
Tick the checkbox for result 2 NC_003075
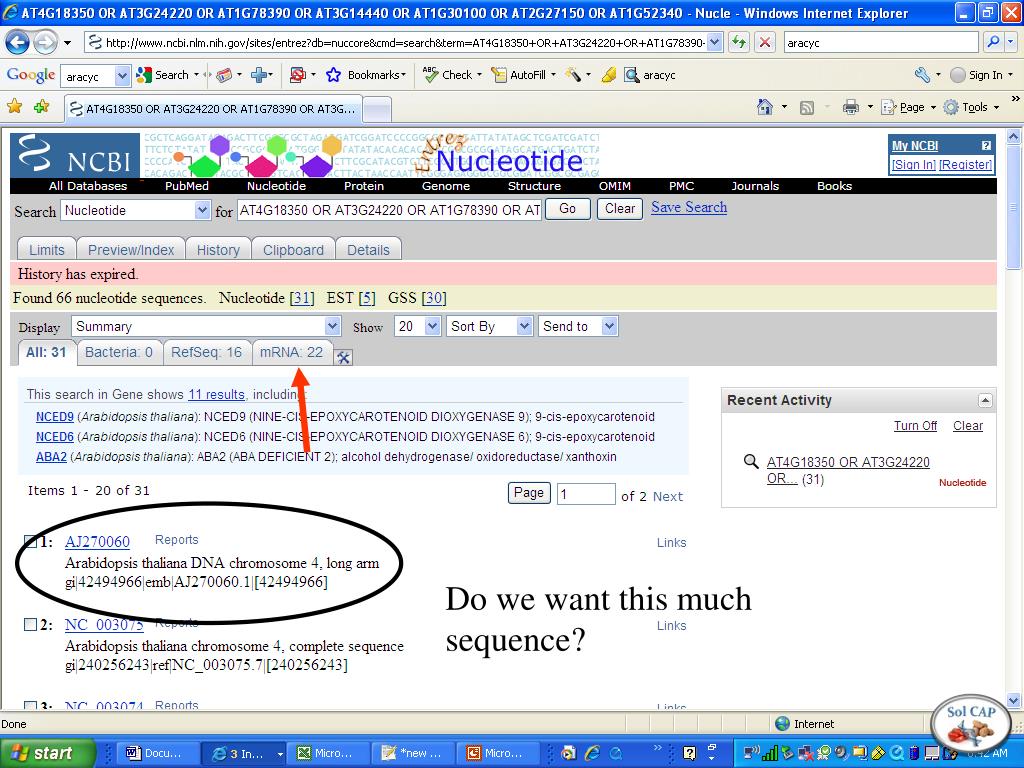click(30, 625)
